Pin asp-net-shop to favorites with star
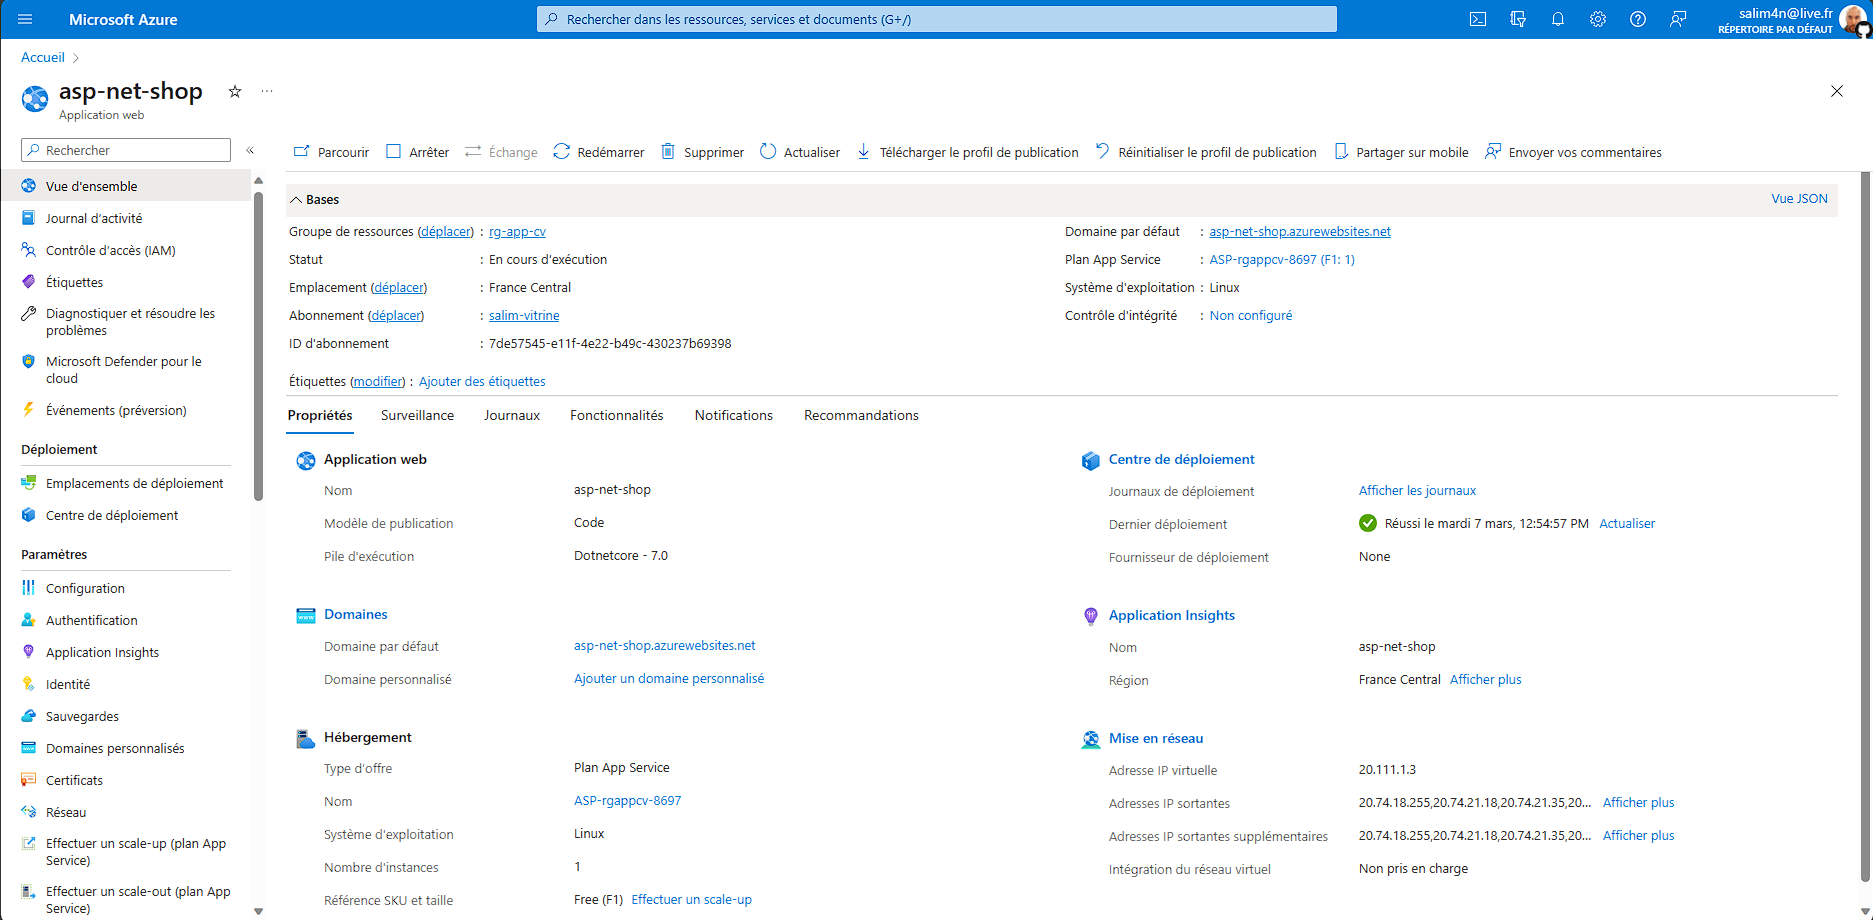The width and height of the screenshot is (1873, 920). coord(235,91)
